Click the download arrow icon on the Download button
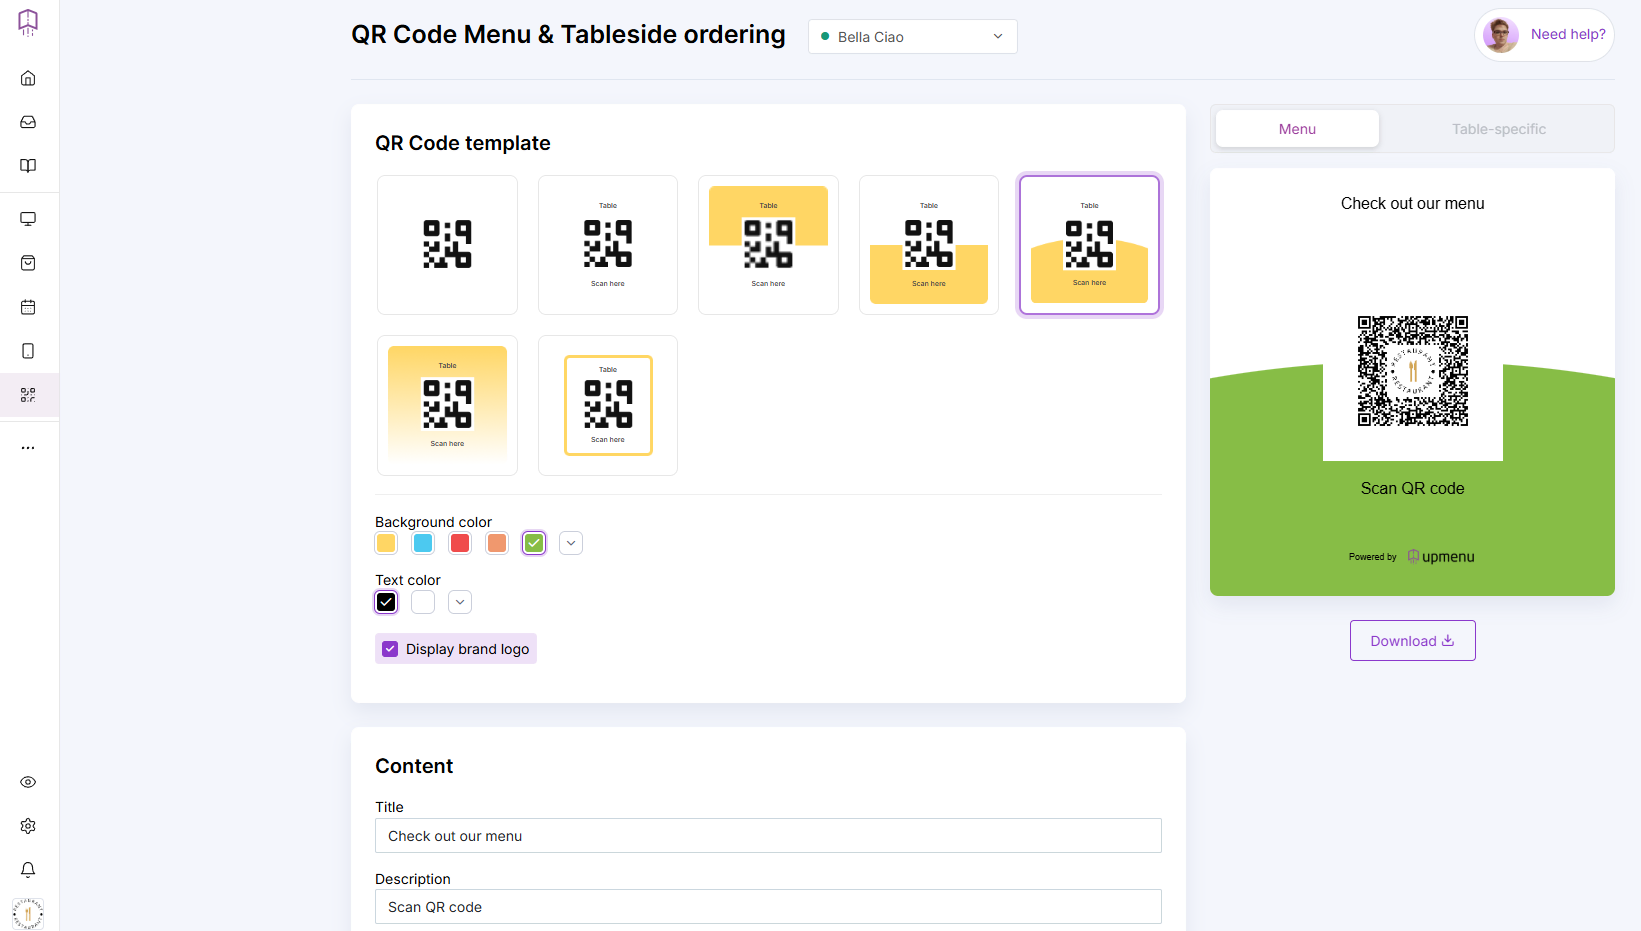This screenshot has width=1641, height=931. tap(1448, 641)
